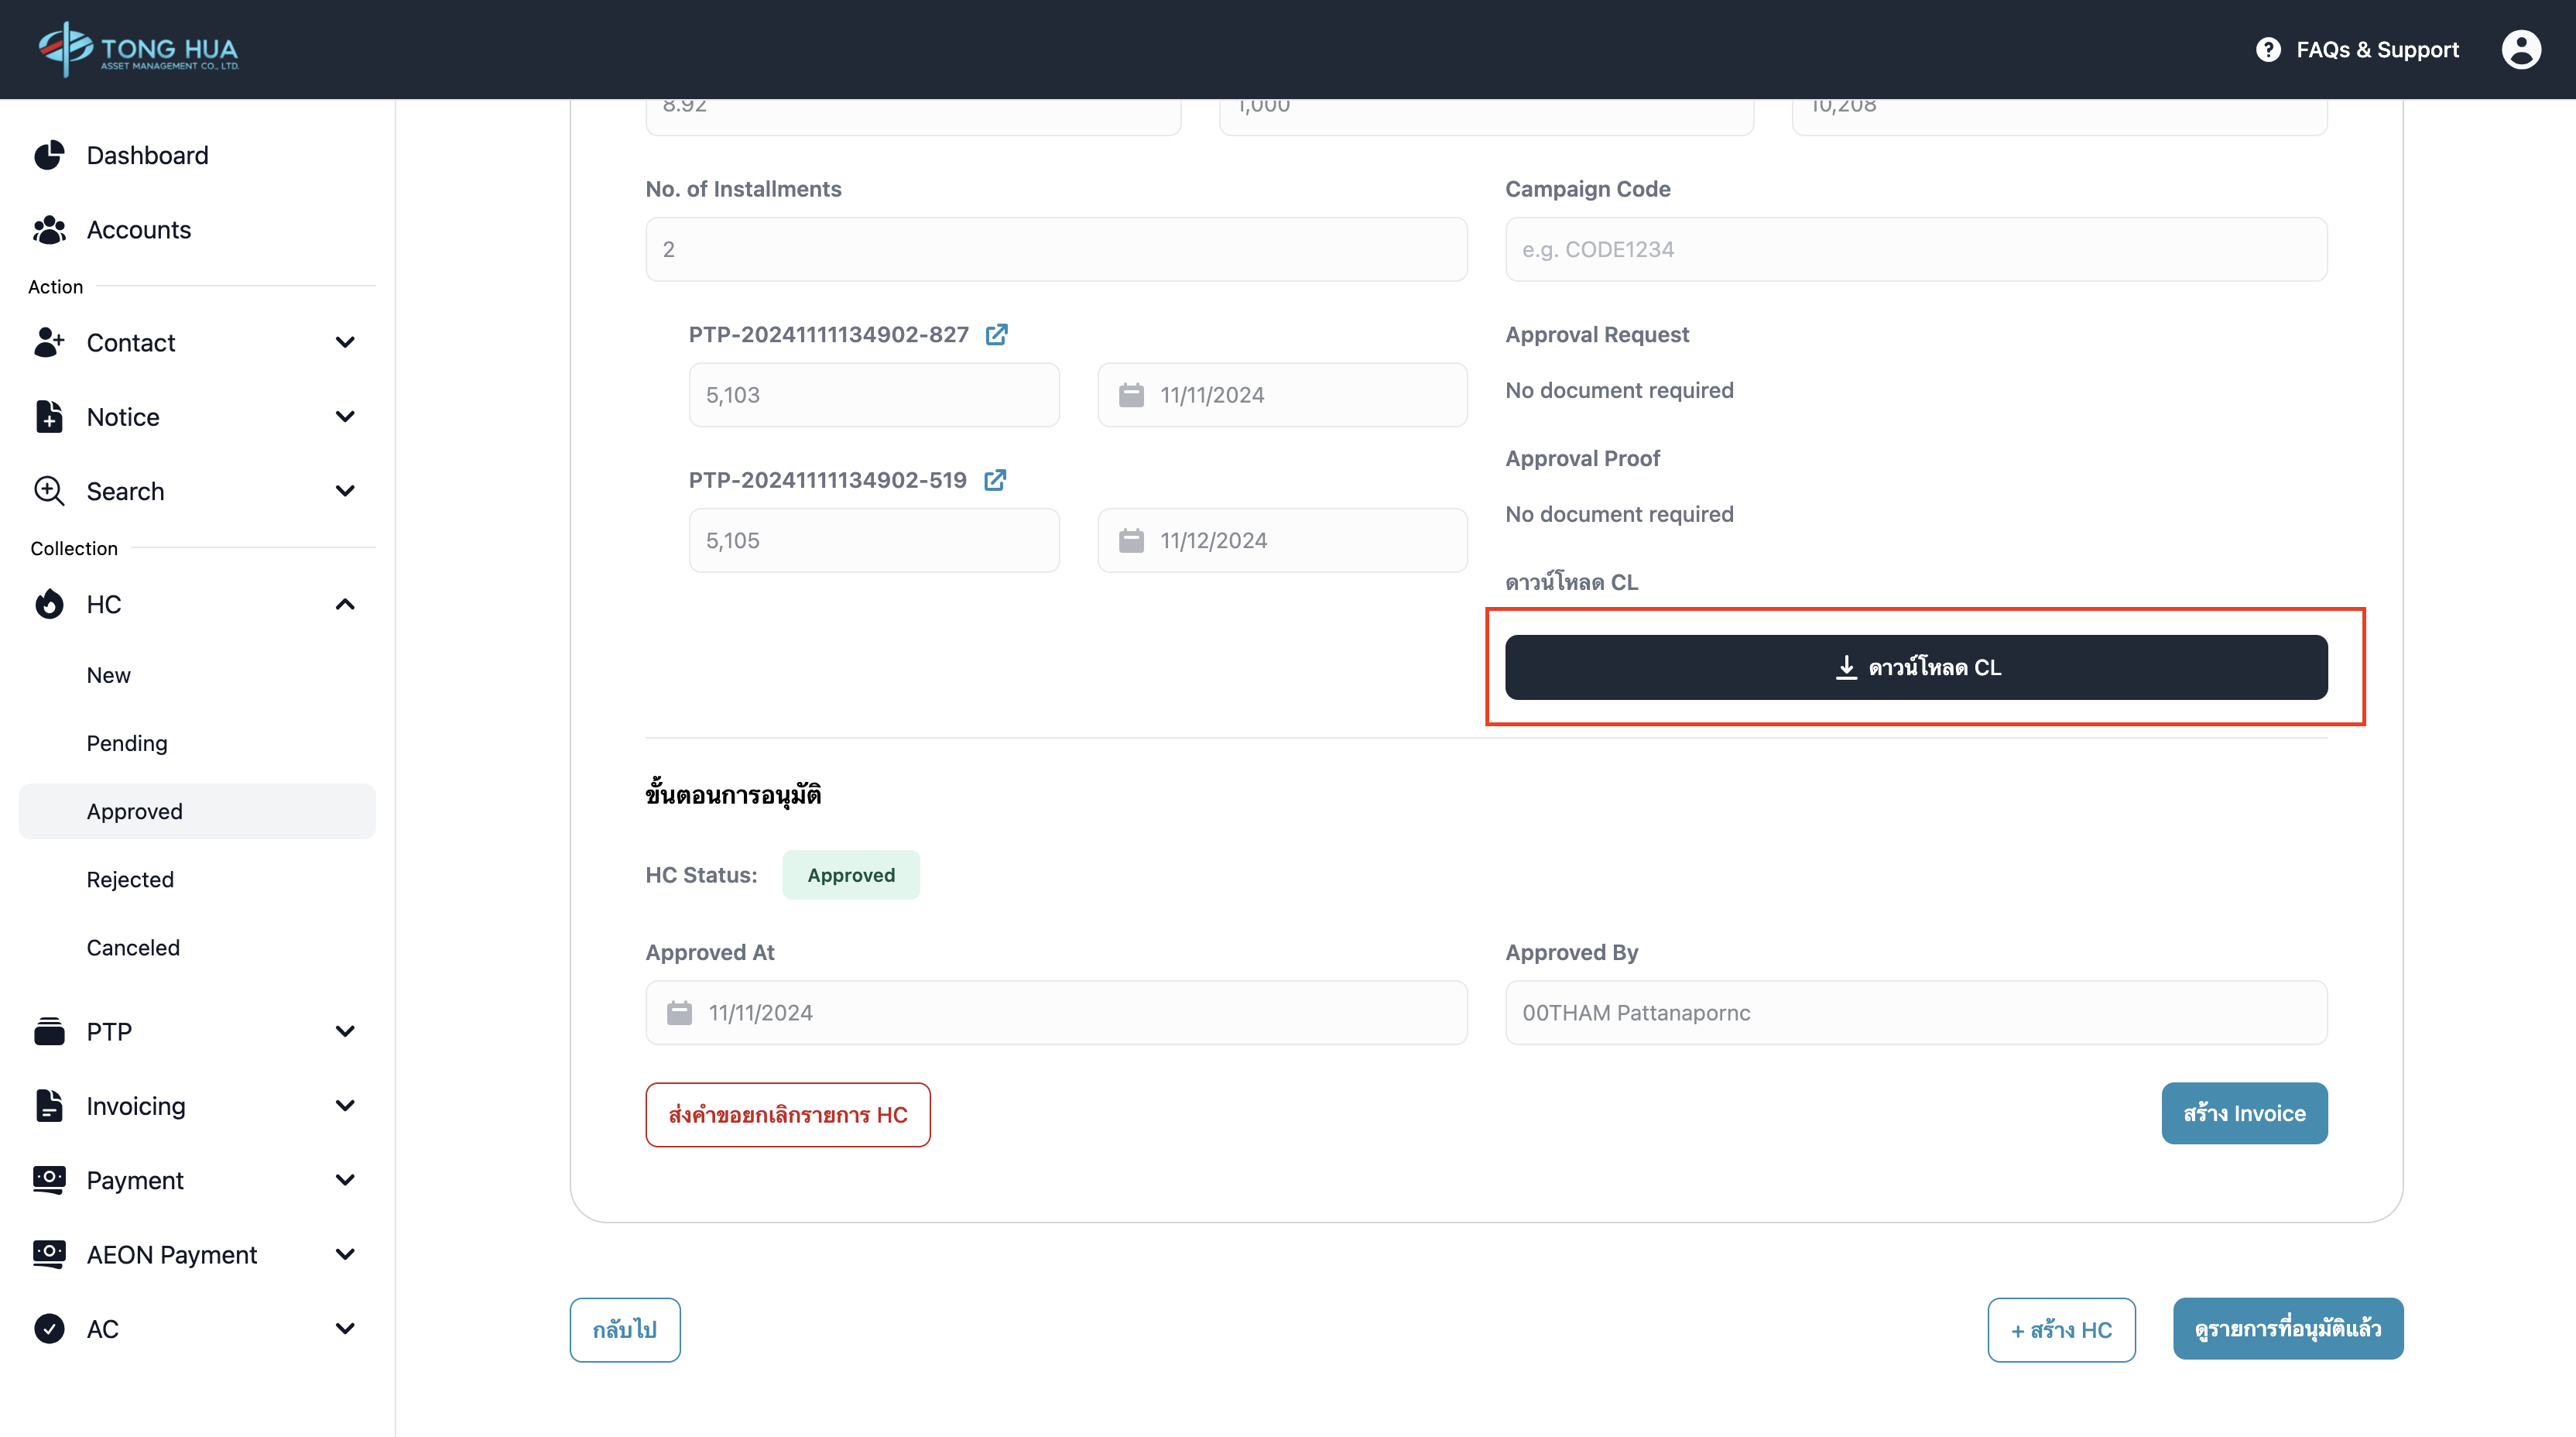Click calendar icon in Approved At field
Screen dimensions: 2576x1437
point(679,1013)
